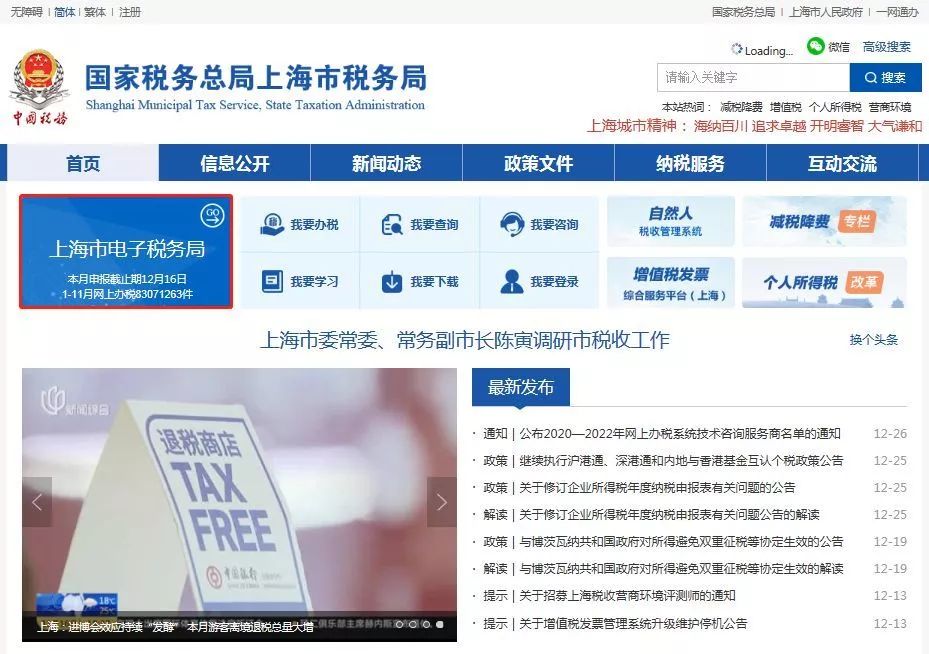Viewport: 929px width, 654px height.
Task: Open the 一网通办 top link
Action: 898,12
